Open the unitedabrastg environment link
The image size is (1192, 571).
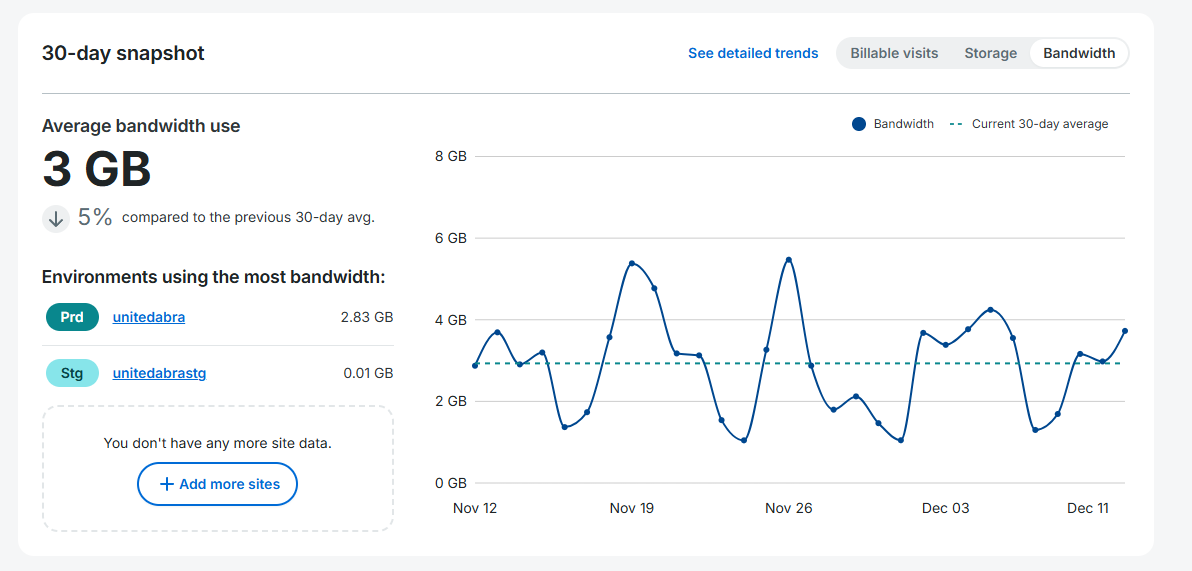tap(159, 373)
